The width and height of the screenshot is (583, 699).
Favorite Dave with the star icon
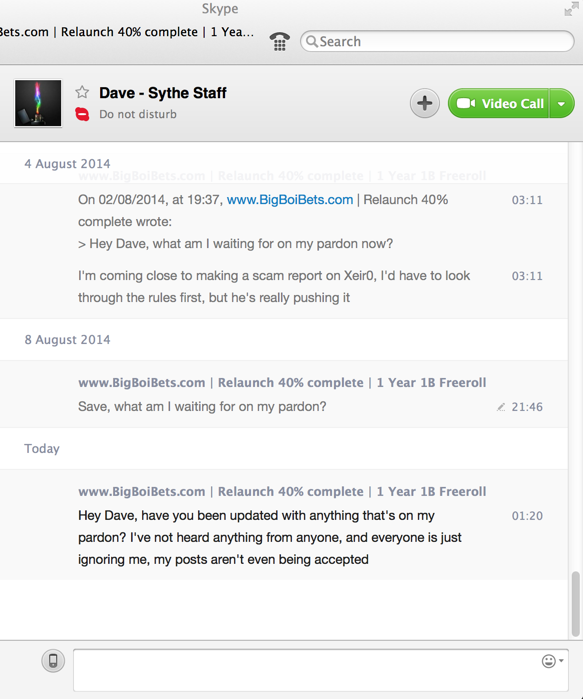click(x=82, y=92)
